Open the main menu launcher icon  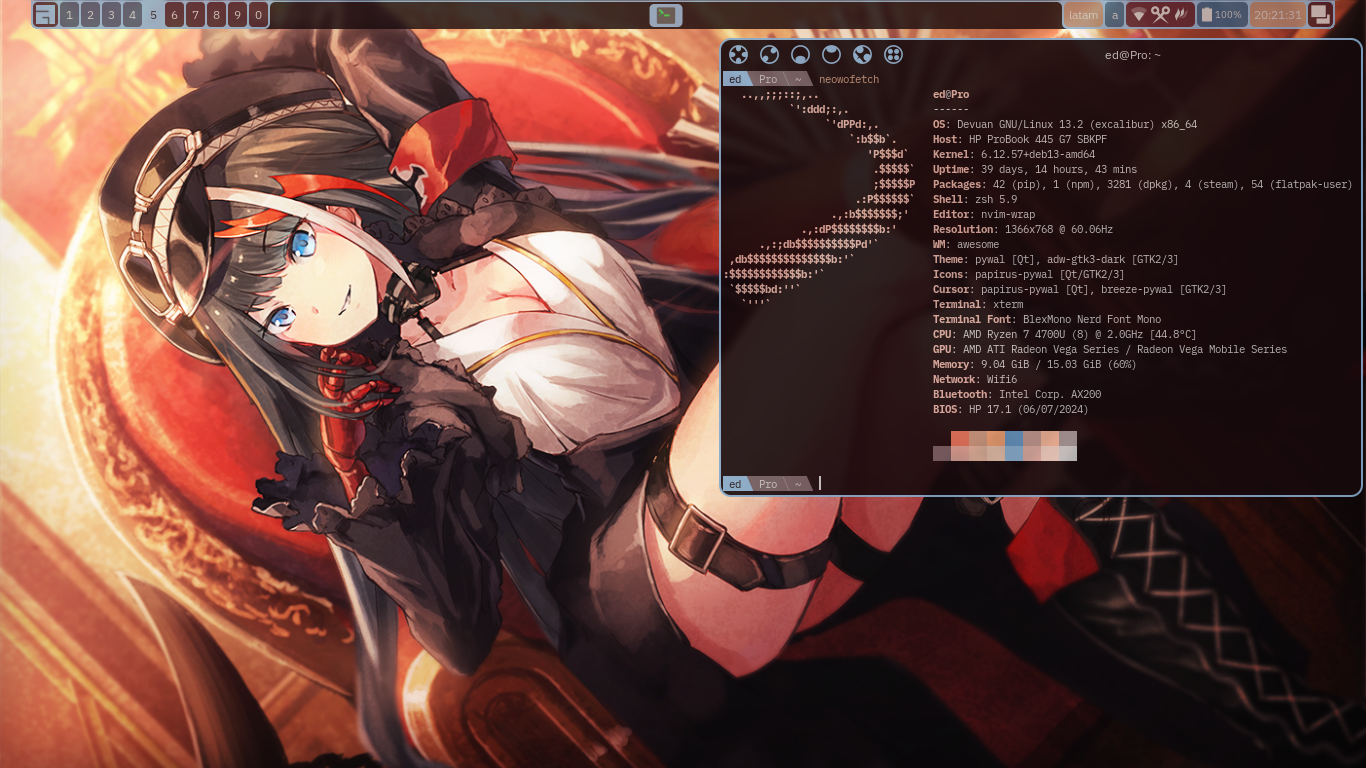(45, 15)
